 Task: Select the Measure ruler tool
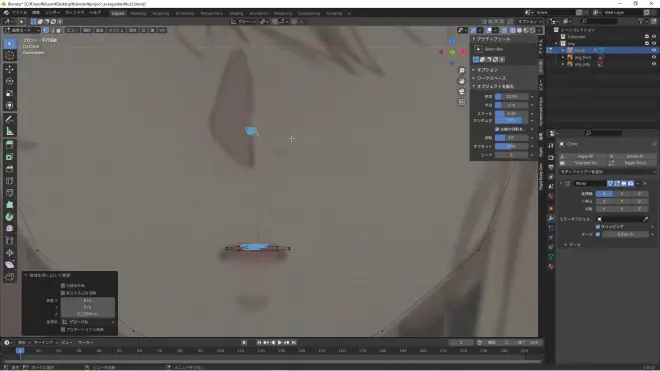pos(10,131)
